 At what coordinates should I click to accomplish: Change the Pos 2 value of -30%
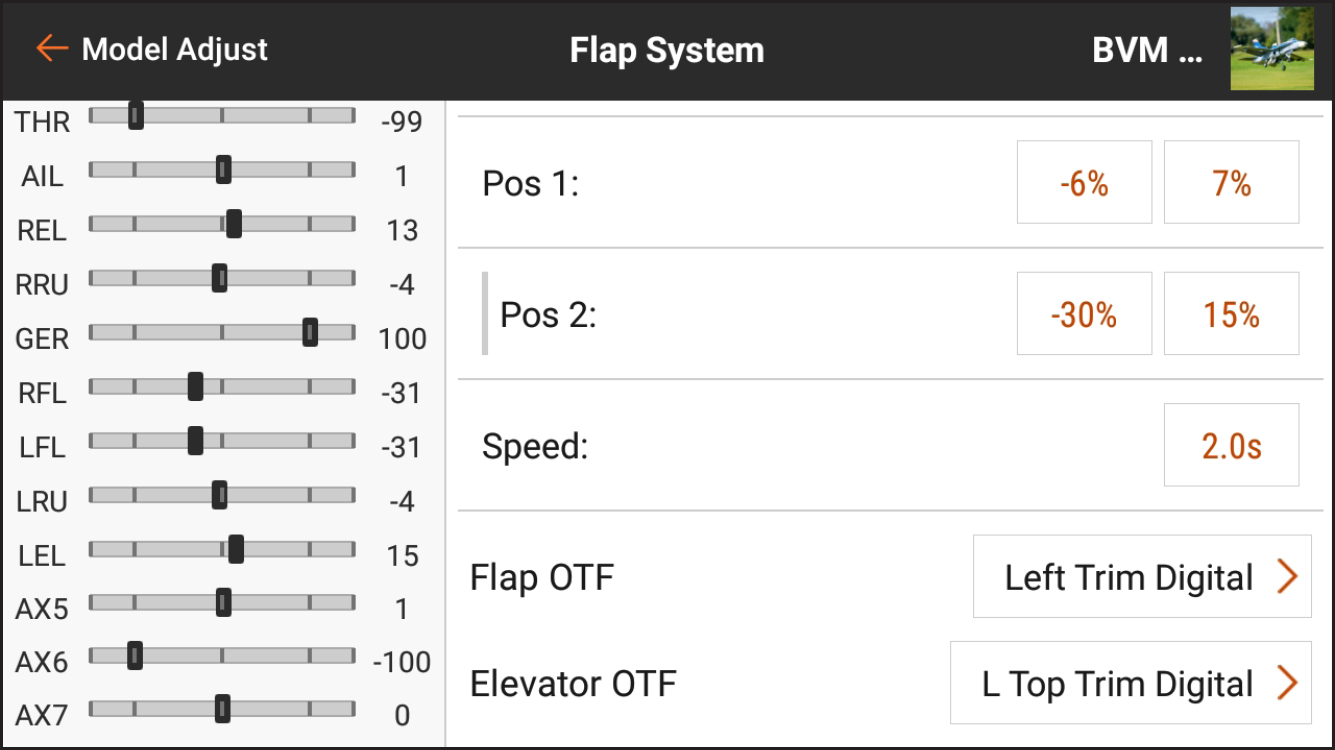tap(1083, 313)
